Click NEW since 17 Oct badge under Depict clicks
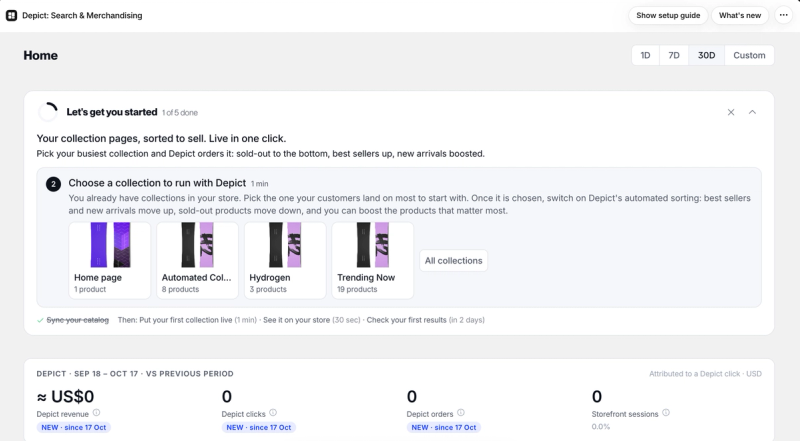The height and width of the screenshot is (441, 800). pos(259,427)
